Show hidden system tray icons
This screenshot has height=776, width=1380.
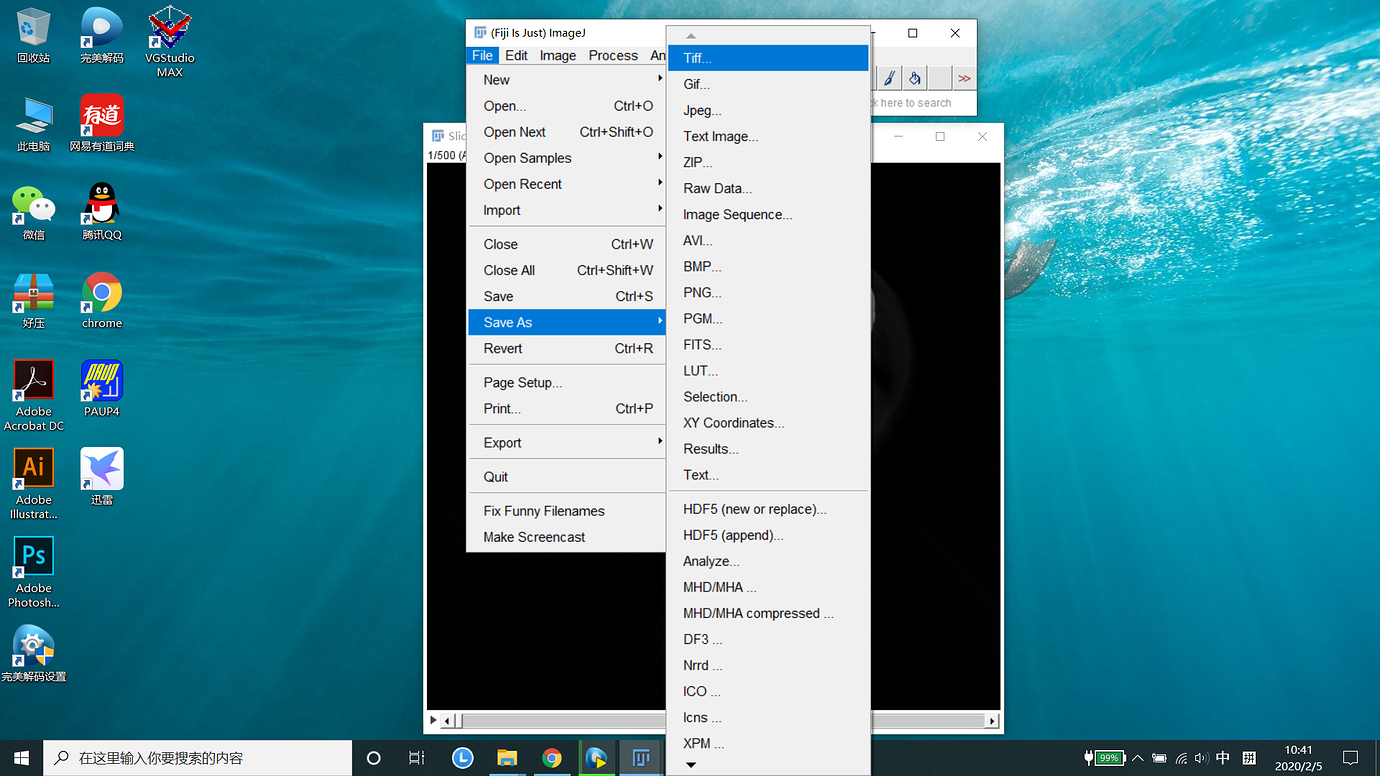1137,758
